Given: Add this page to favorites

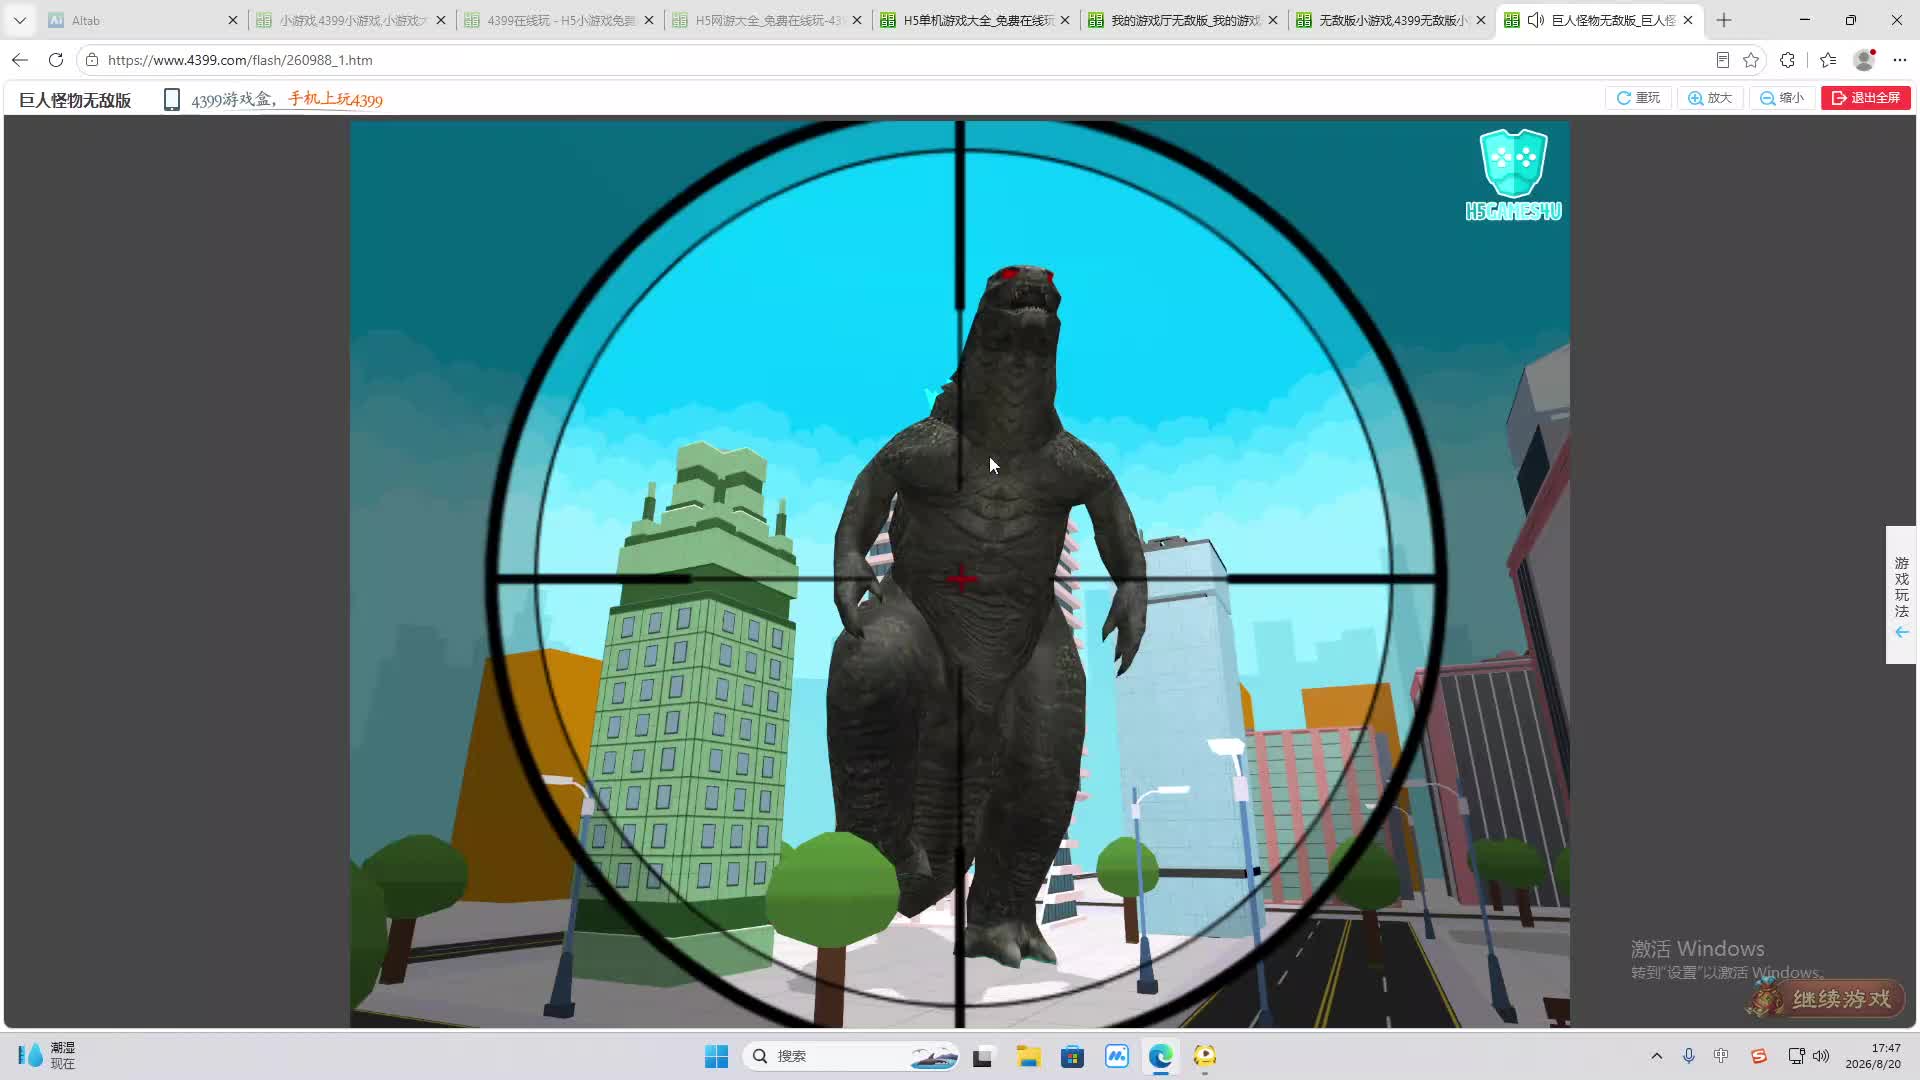Looking at the screenshot, I should (x=1751, y=60).
